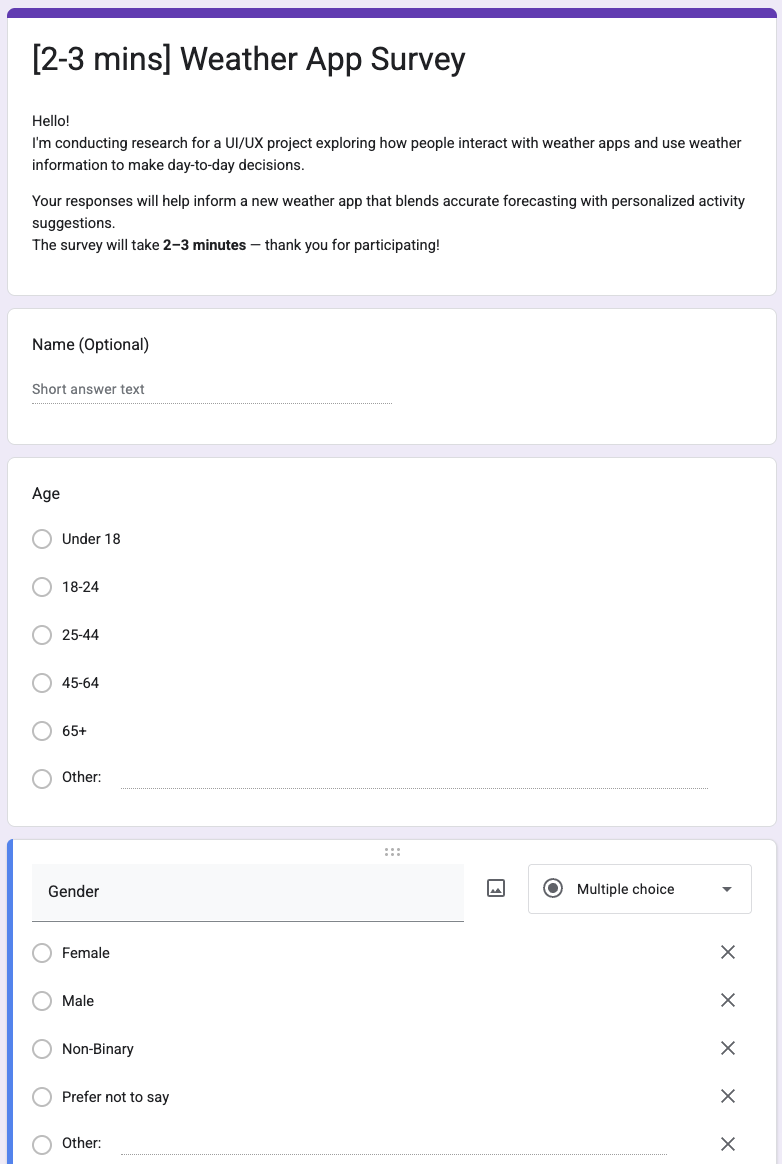The height and width of the screenshot is (1164, 782).
Task: Pick the 25-44 age option
Action: [42, 635]
